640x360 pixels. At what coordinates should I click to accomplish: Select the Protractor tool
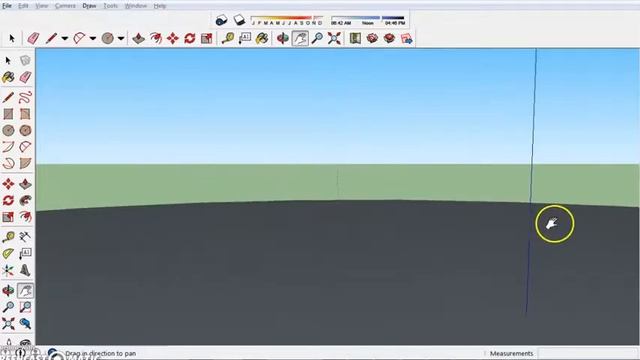point(8,253)
